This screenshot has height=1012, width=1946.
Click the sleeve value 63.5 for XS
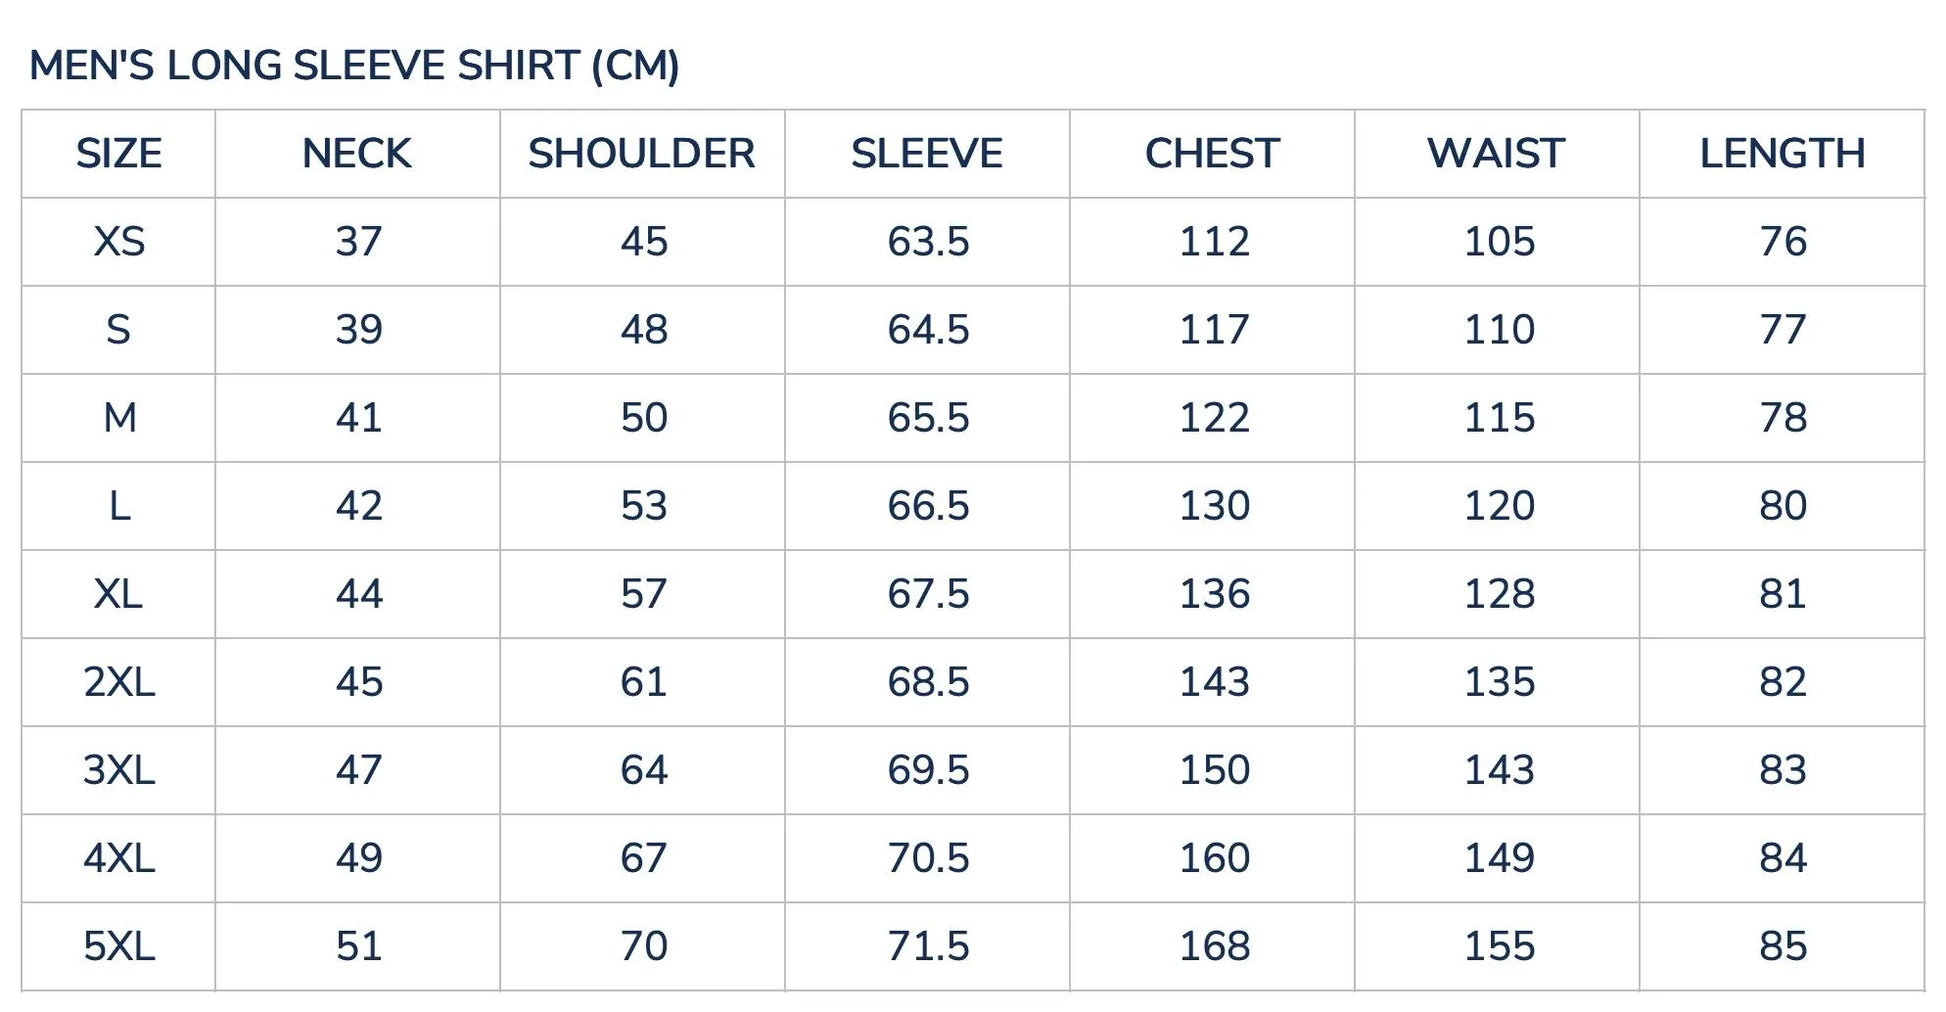click(928, 242)
